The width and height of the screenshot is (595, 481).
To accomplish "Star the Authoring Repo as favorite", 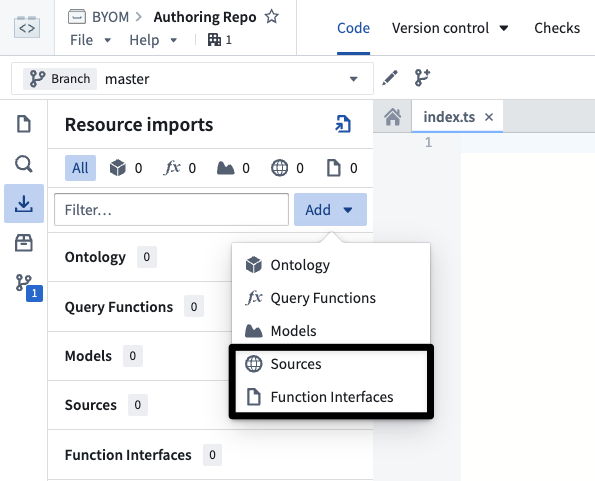I will [x=272, y=17].
